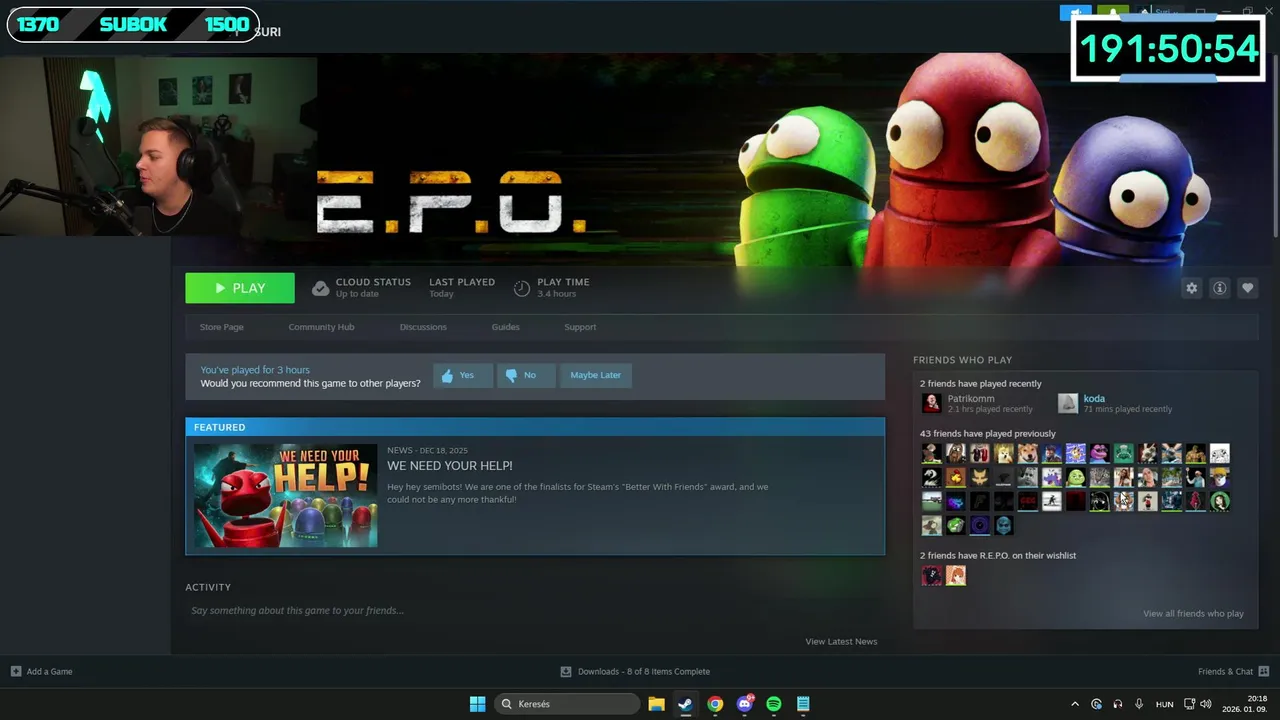Click the cloud status icon
This screenshot has height=720, width=1280.
320,288
